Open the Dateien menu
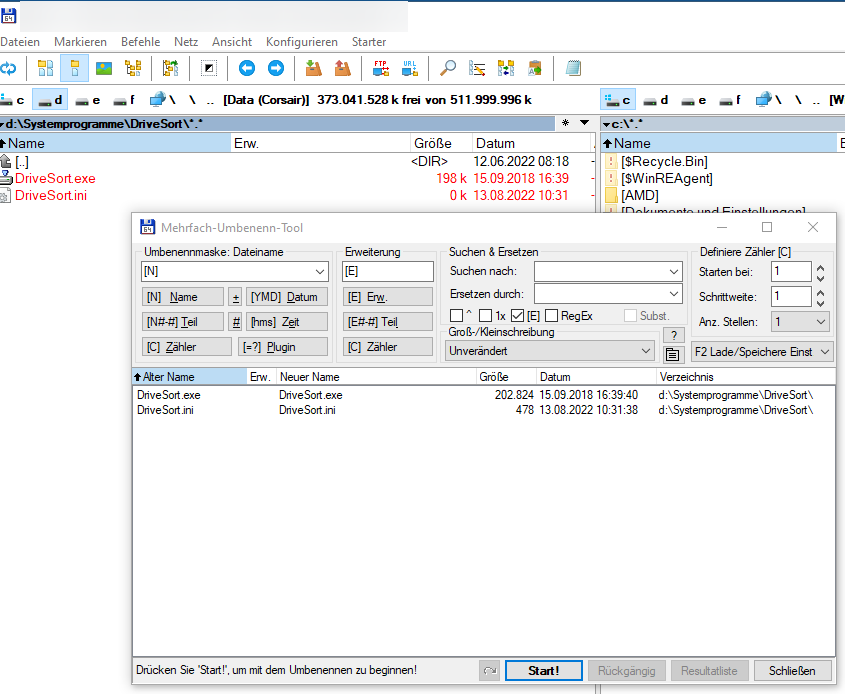The width and height of the screenshot is (845, 694). (x=20, y=42)
